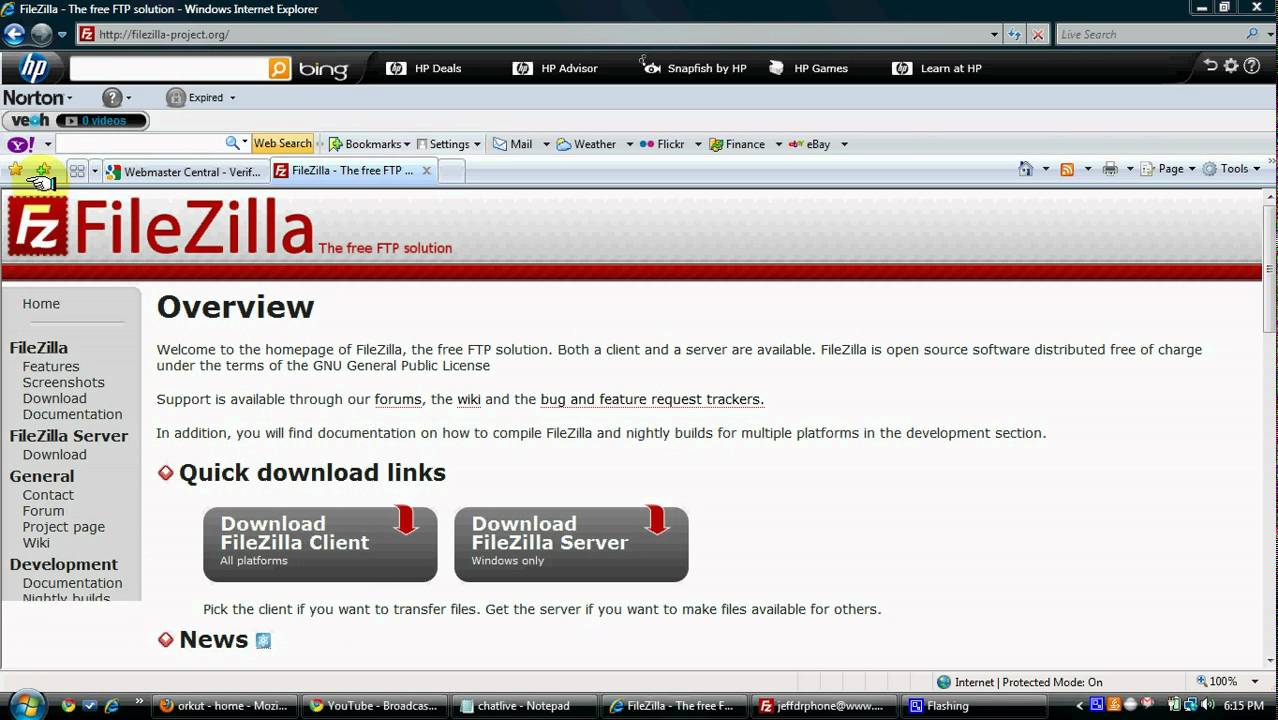Open a new blank tab

pyautogui.click(x=451, y=171)
